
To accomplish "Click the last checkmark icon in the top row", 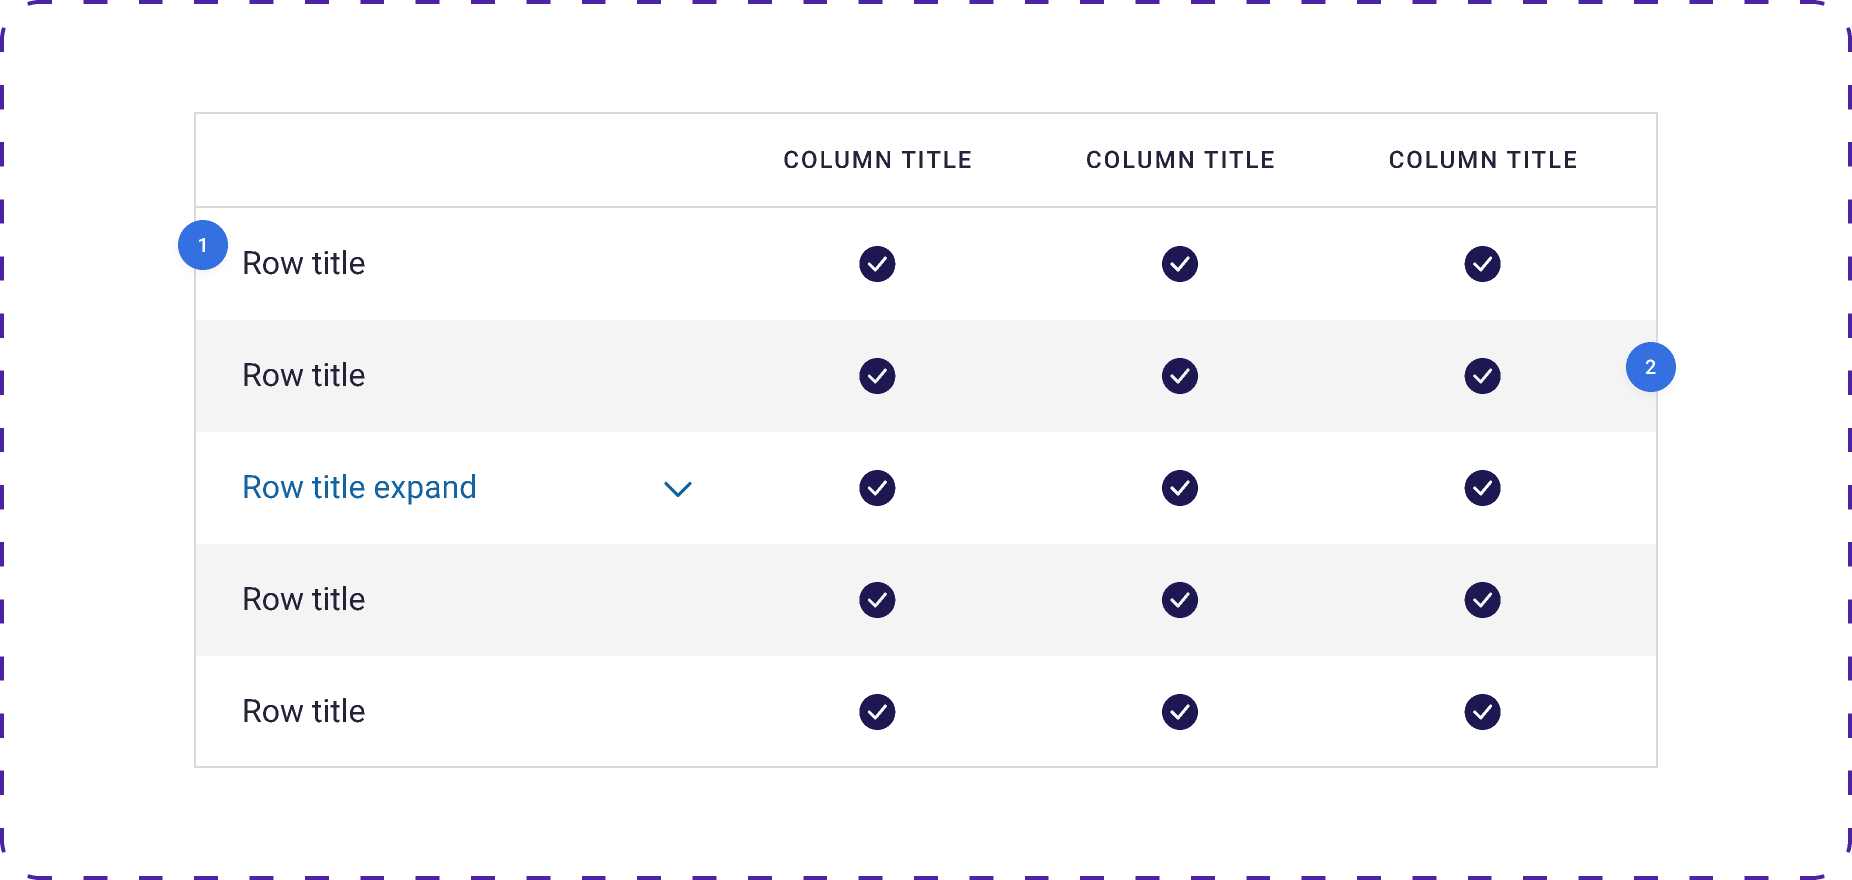I will click(x=1483, y=263).
